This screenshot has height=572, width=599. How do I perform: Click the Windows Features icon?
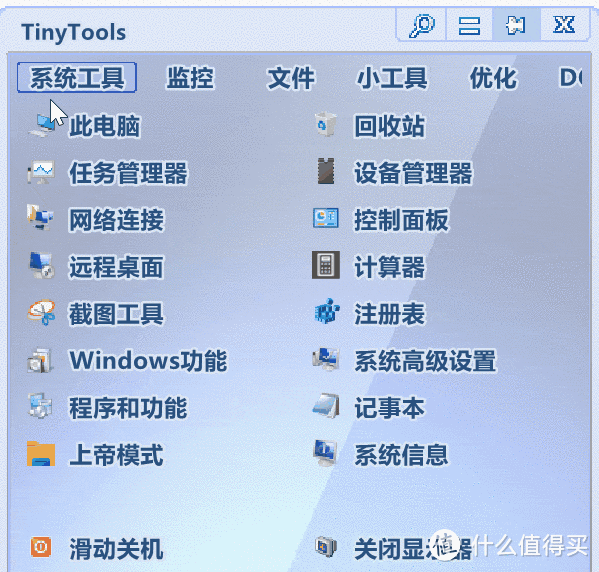coord(40,360)
